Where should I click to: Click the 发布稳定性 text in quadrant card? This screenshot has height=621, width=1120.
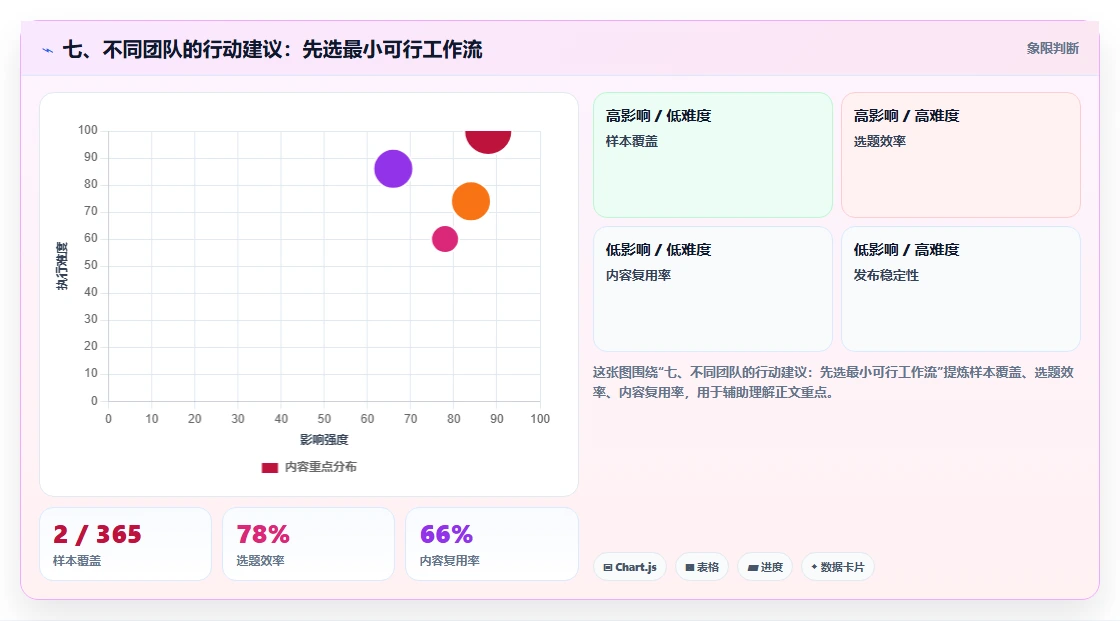point(886,275)
